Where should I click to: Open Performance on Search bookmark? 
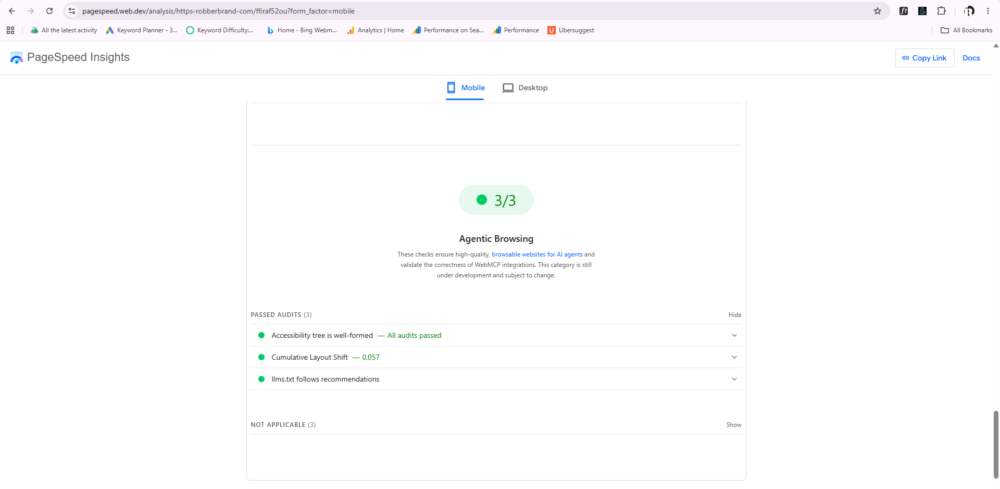[449, 30]
